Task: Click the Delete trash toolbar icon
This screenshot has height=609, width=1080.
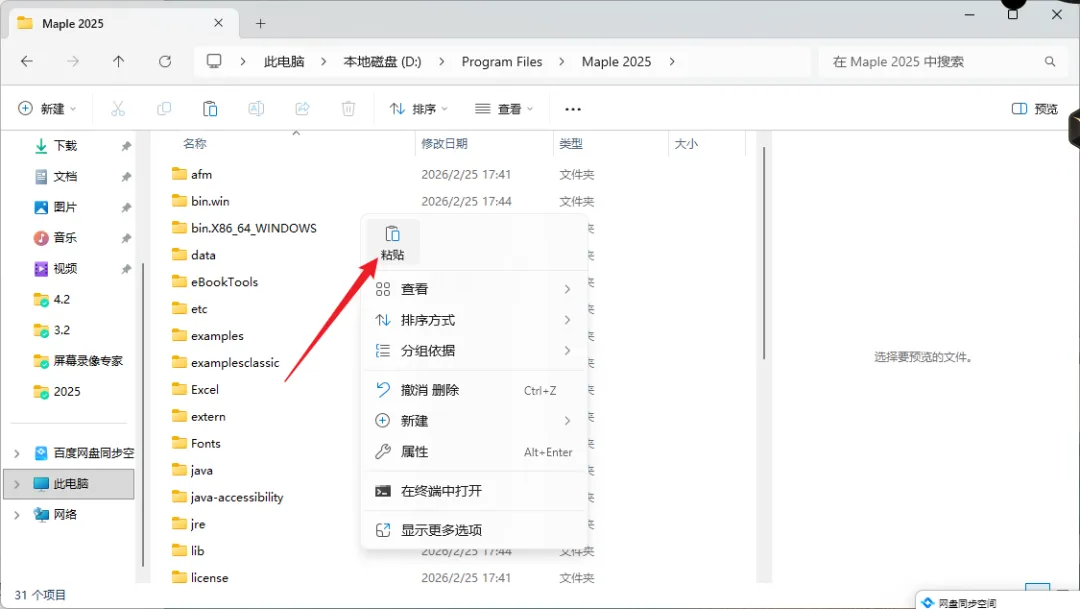Action: pos(349,109)
